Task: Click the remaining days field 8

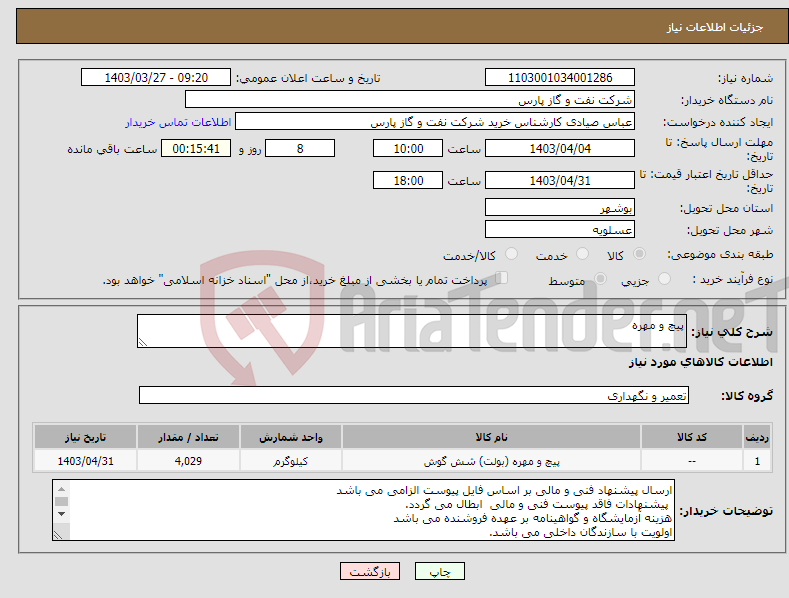Action: click(x=300, y=148)
